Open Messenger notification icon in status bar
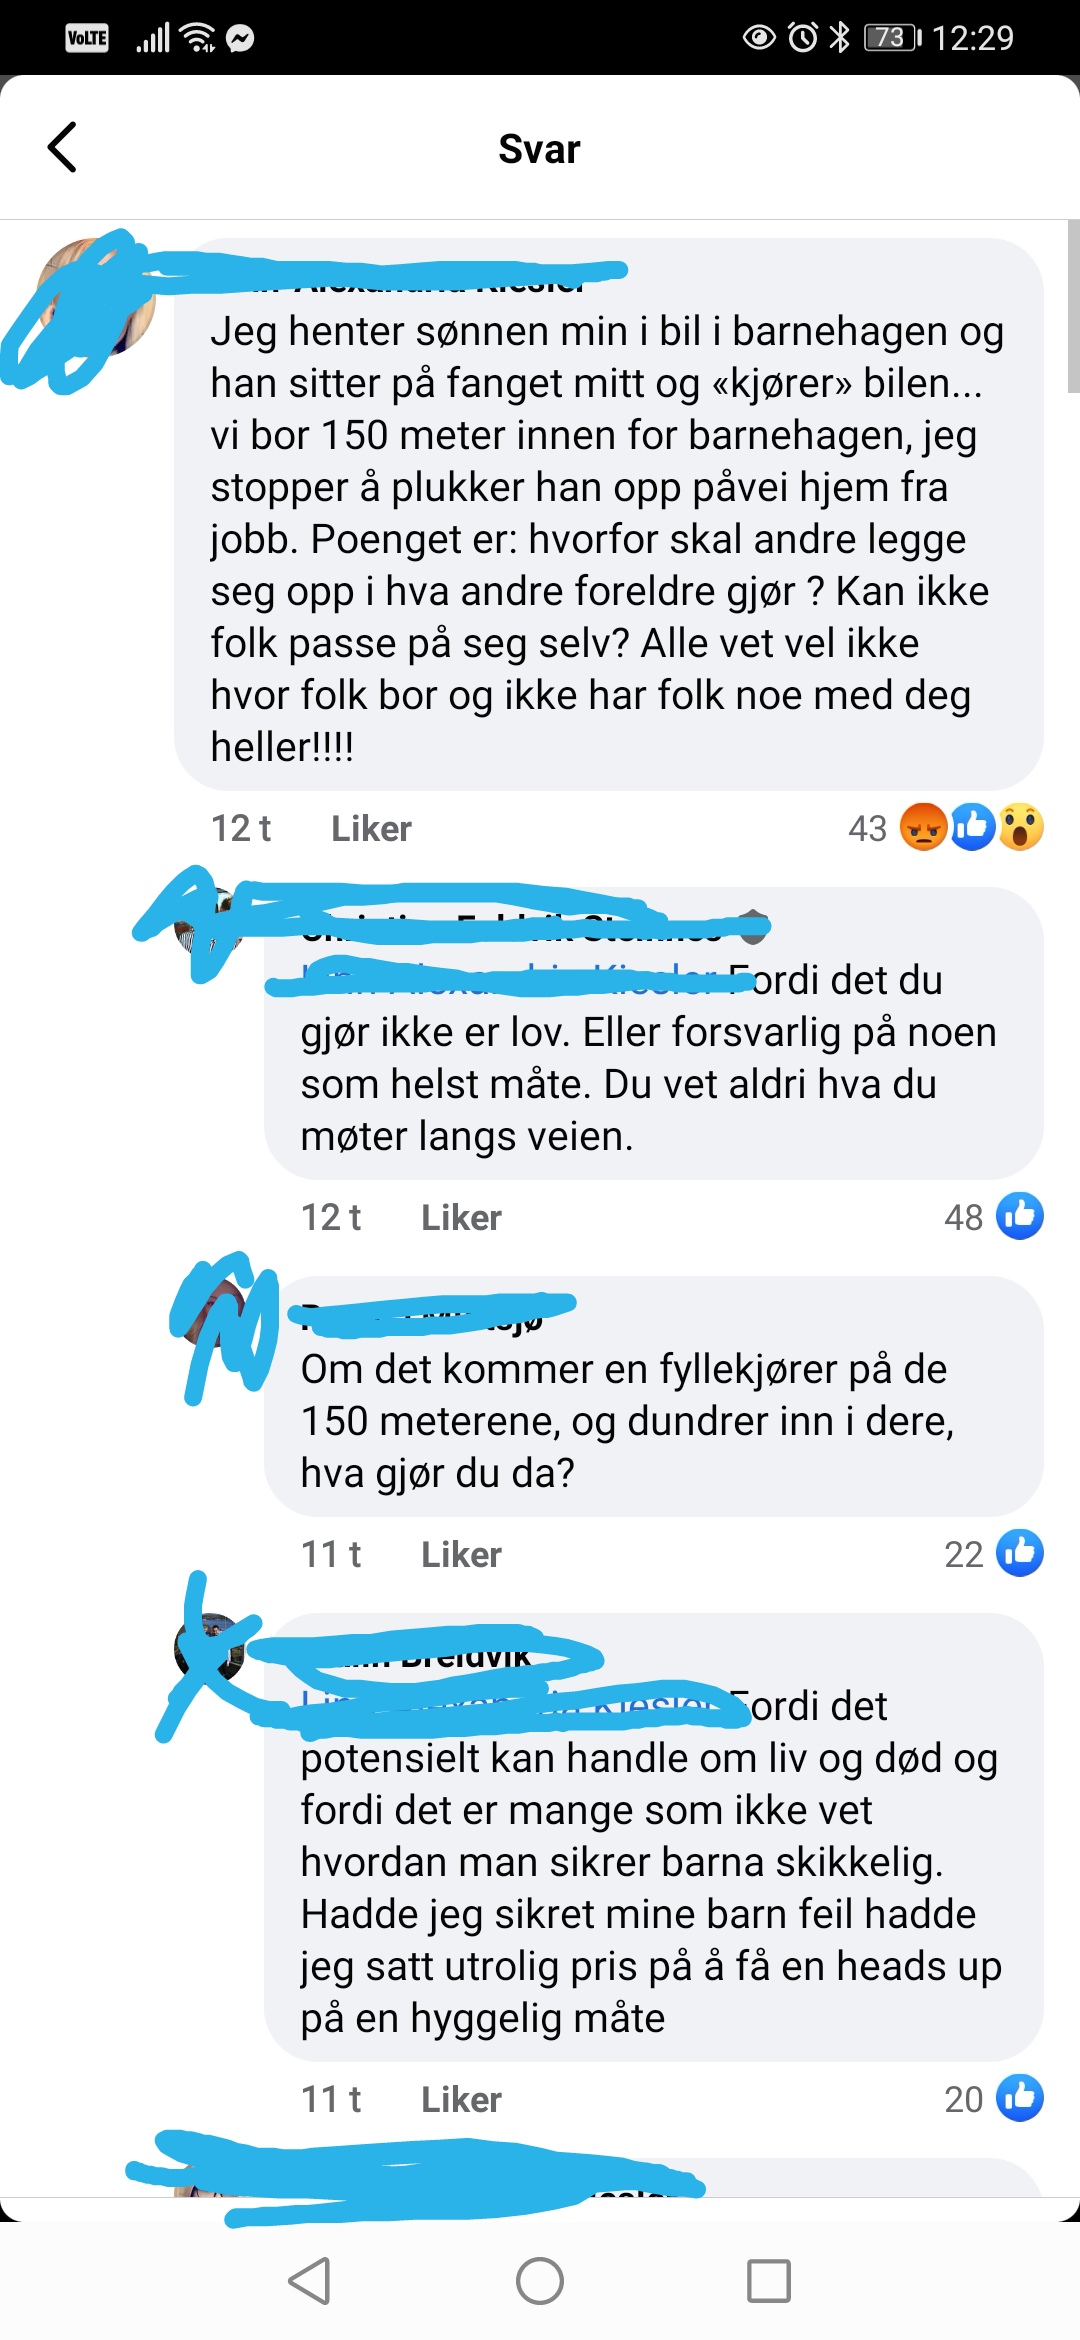Image resolution: width=1080 pixels, height=2340 pixels. tap(240, 38)
